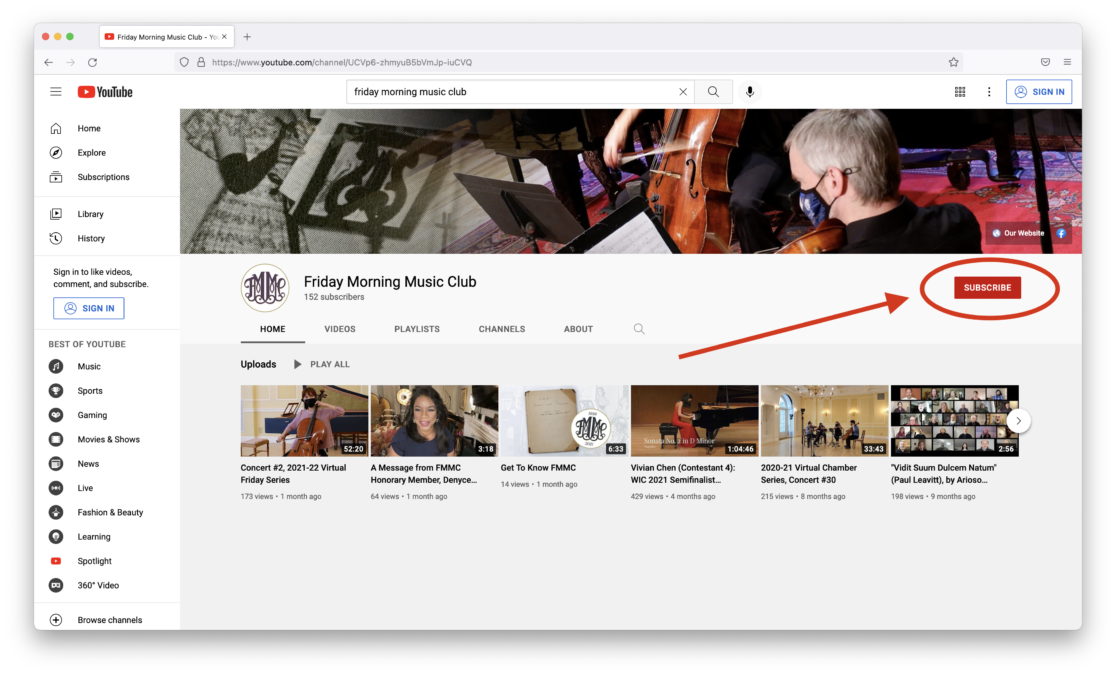Click Sign In button in header

click(x=1039, y=92)
